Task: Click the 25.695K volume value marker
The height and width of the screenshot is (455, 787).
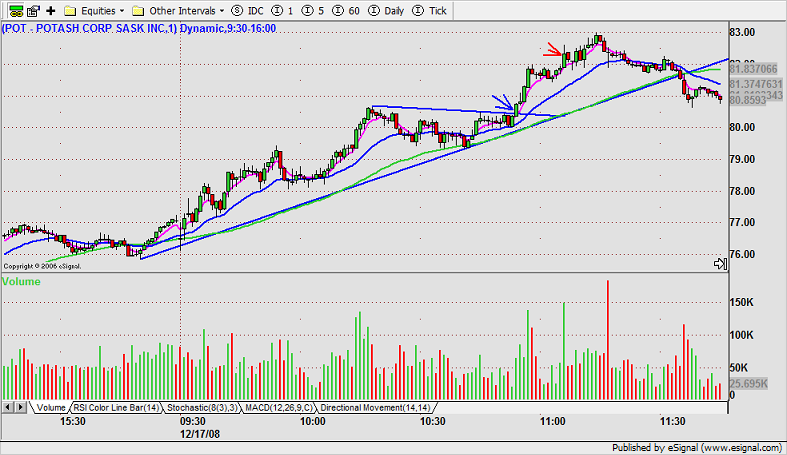Action: coord(748,384)
